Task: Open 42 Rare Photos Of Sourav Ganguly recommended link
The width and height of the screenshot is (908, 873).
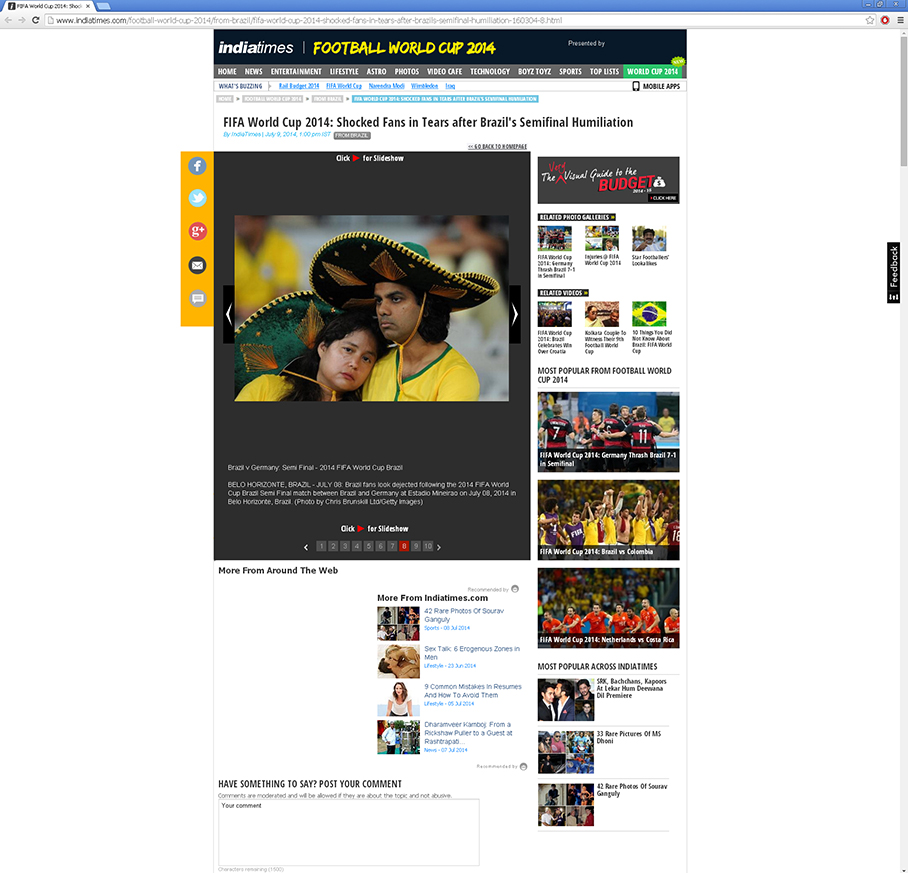Action: (x=464, y=615)
